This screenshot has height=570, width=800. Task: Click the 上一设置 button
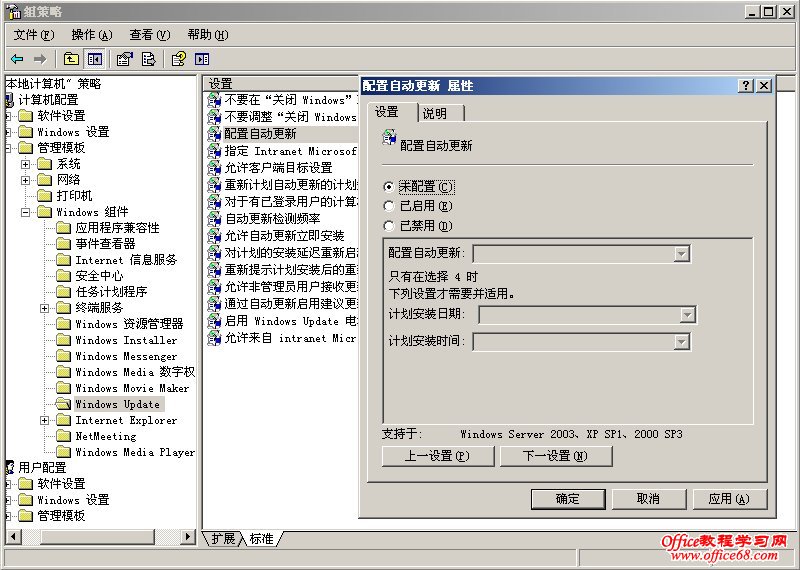438,456
